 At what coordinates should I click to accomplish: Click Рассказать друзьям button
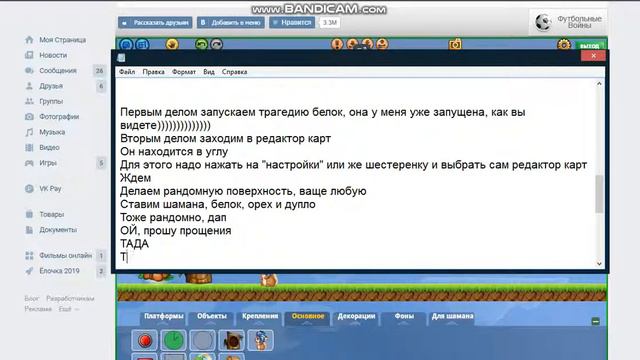tap(155, 22)
